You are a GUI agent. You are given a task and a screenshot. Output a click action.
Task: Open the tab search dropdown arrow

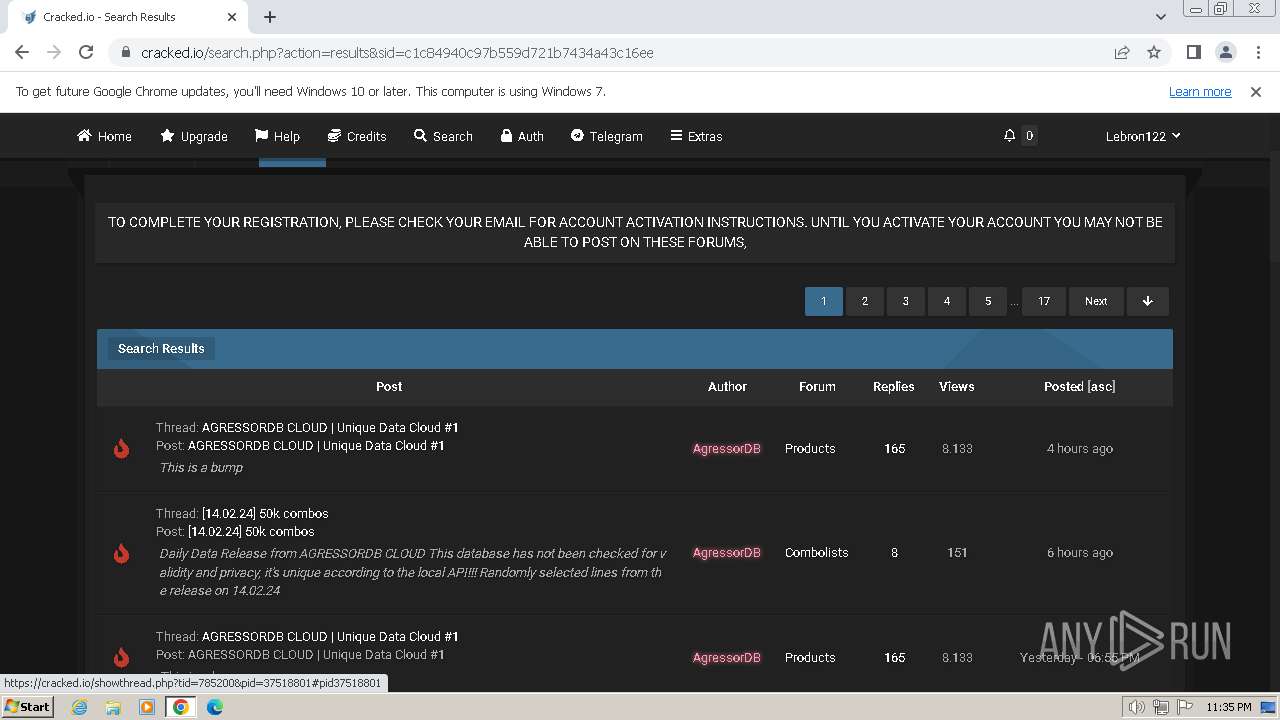[1160, 16]
